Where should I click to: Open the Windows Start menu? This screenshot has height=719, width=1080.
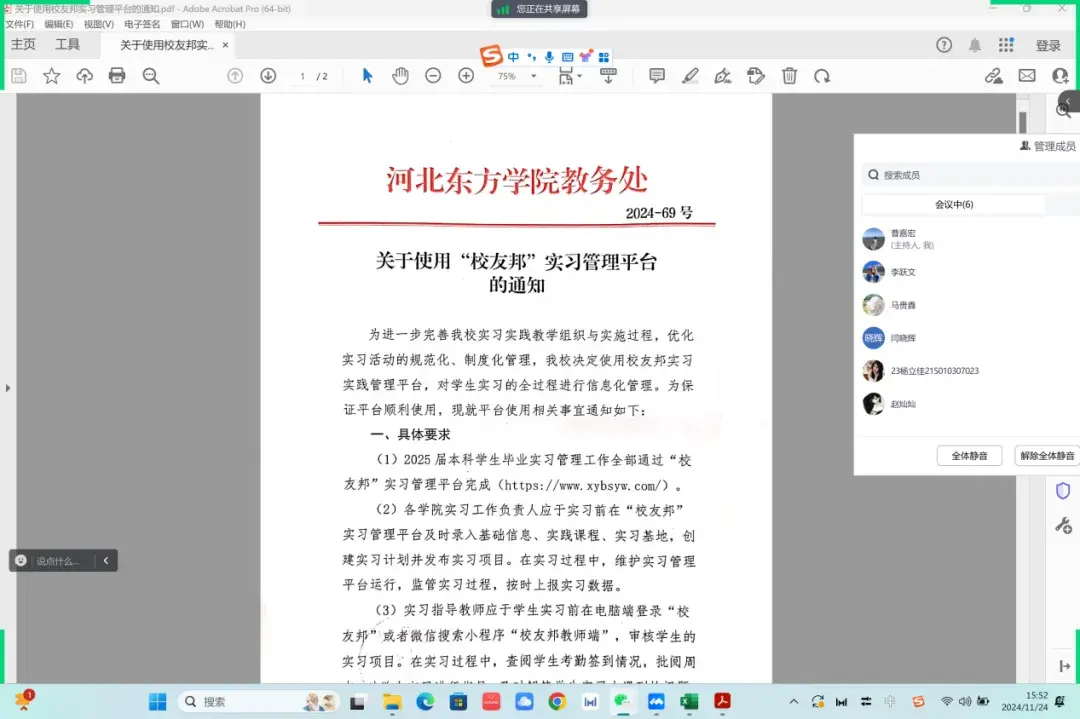158,702
